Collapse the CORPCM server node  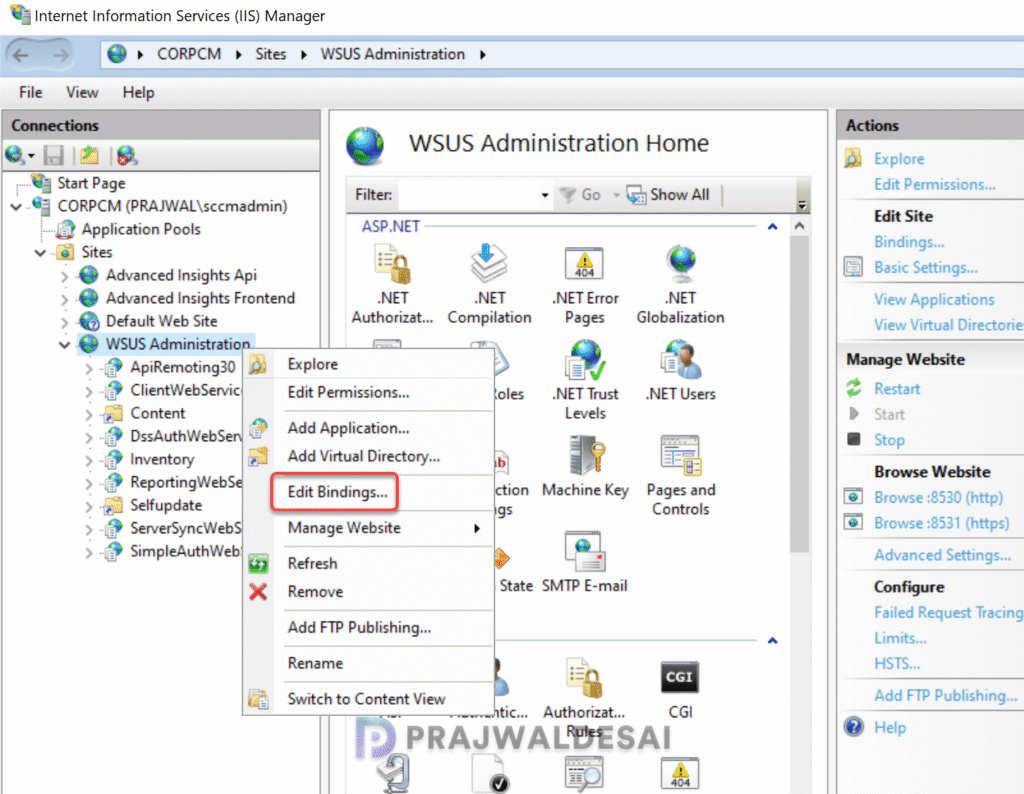point(16,206)
